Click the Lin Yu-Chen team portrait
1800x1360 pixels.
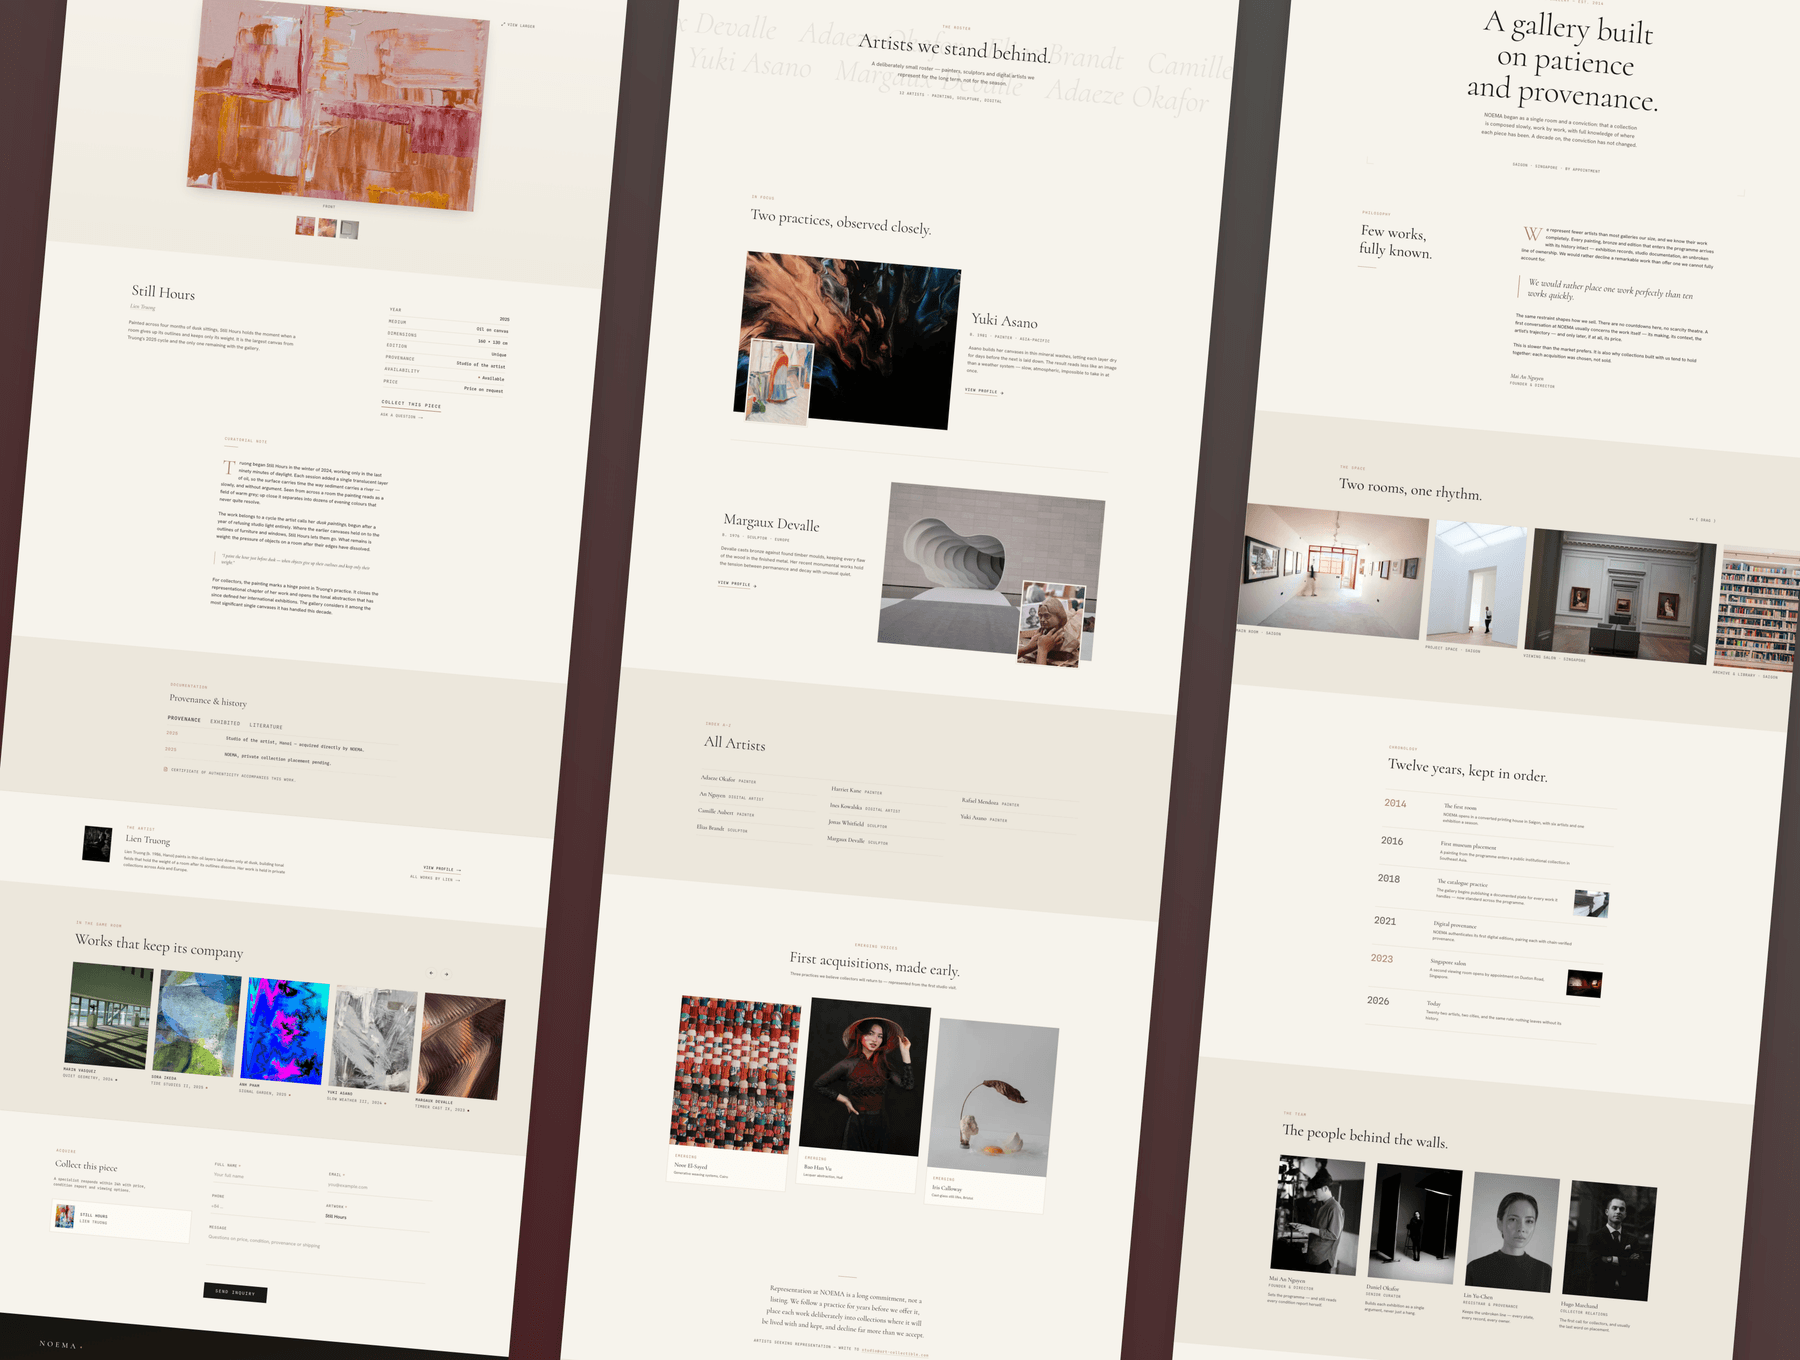[x=1513, y=1232]
